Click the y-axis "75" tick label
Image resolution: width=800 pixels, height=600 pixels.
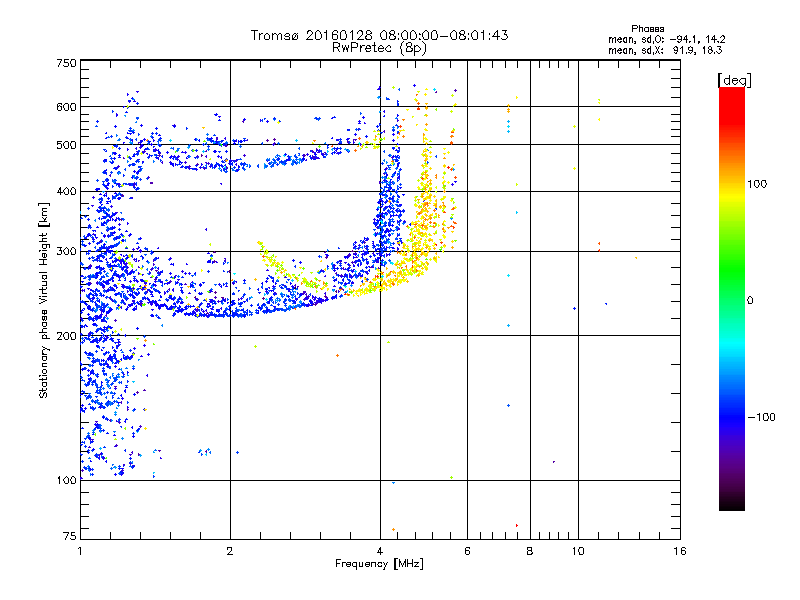(x=70, y=536)
